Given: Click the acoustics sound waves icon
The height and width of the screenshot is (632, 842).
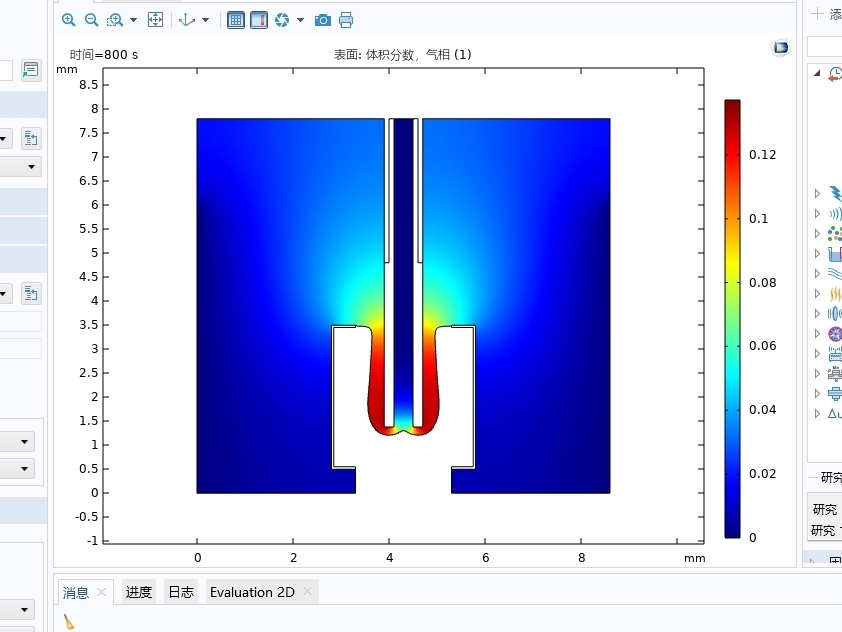Looking at the screenshot, I should tap(835, 214).
